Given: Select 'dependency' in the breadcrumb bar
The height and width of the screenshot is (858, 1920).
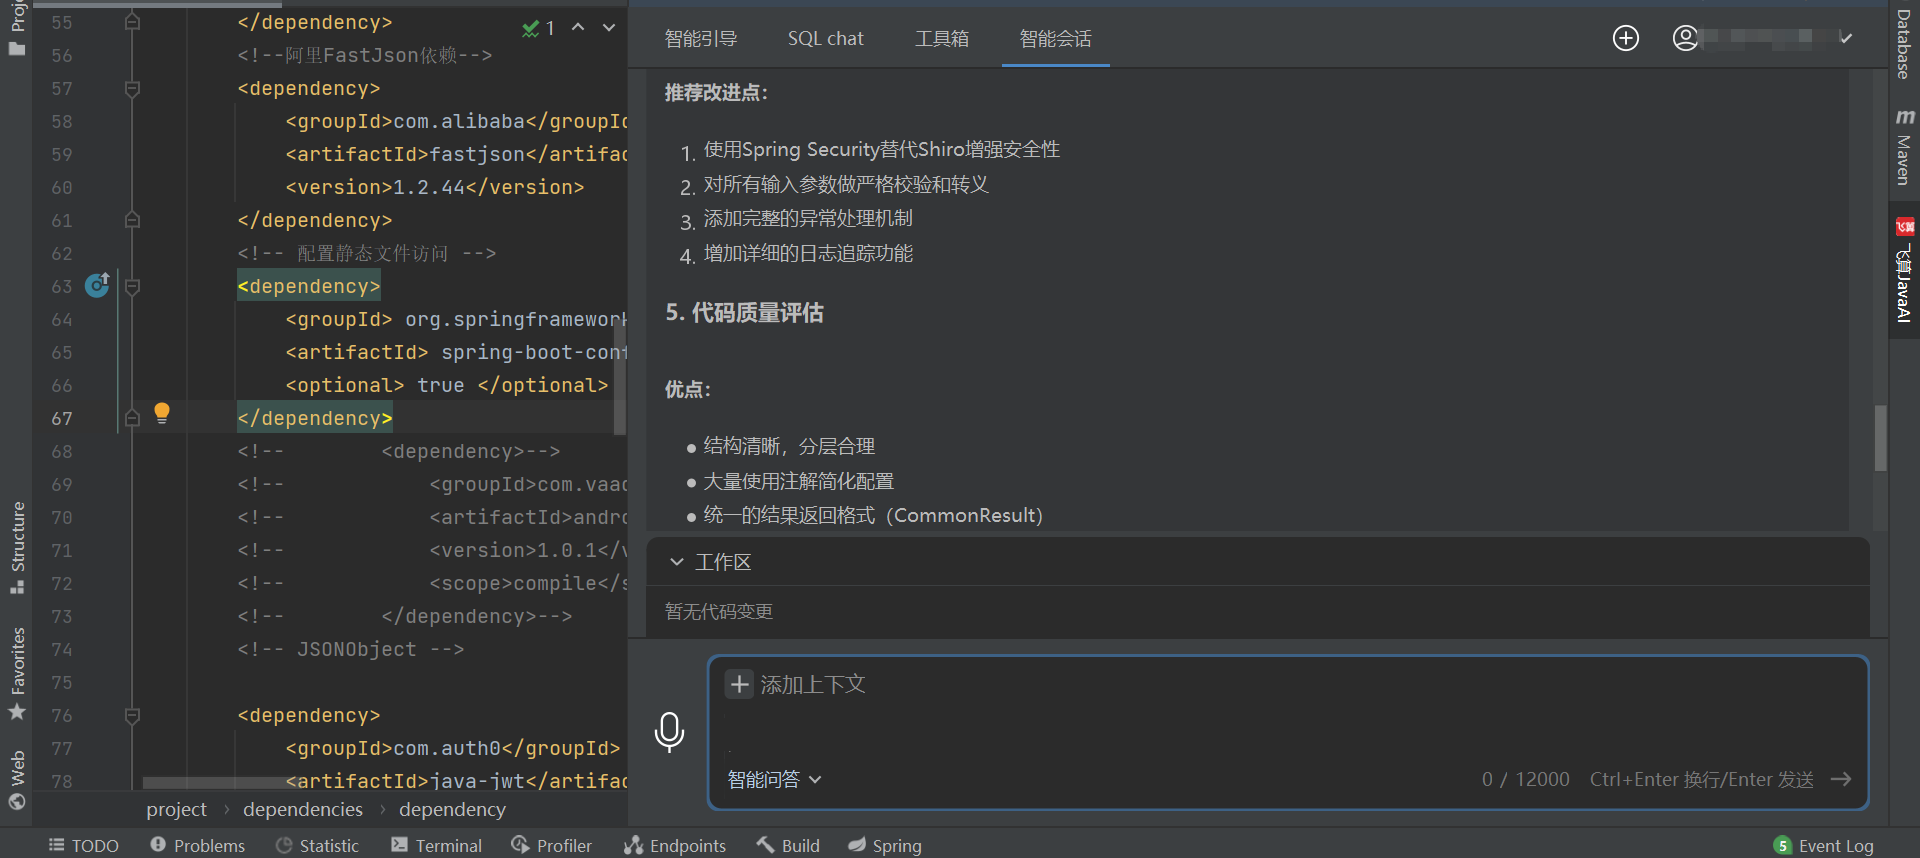Looking at the screenshot, I should (452, 809).
